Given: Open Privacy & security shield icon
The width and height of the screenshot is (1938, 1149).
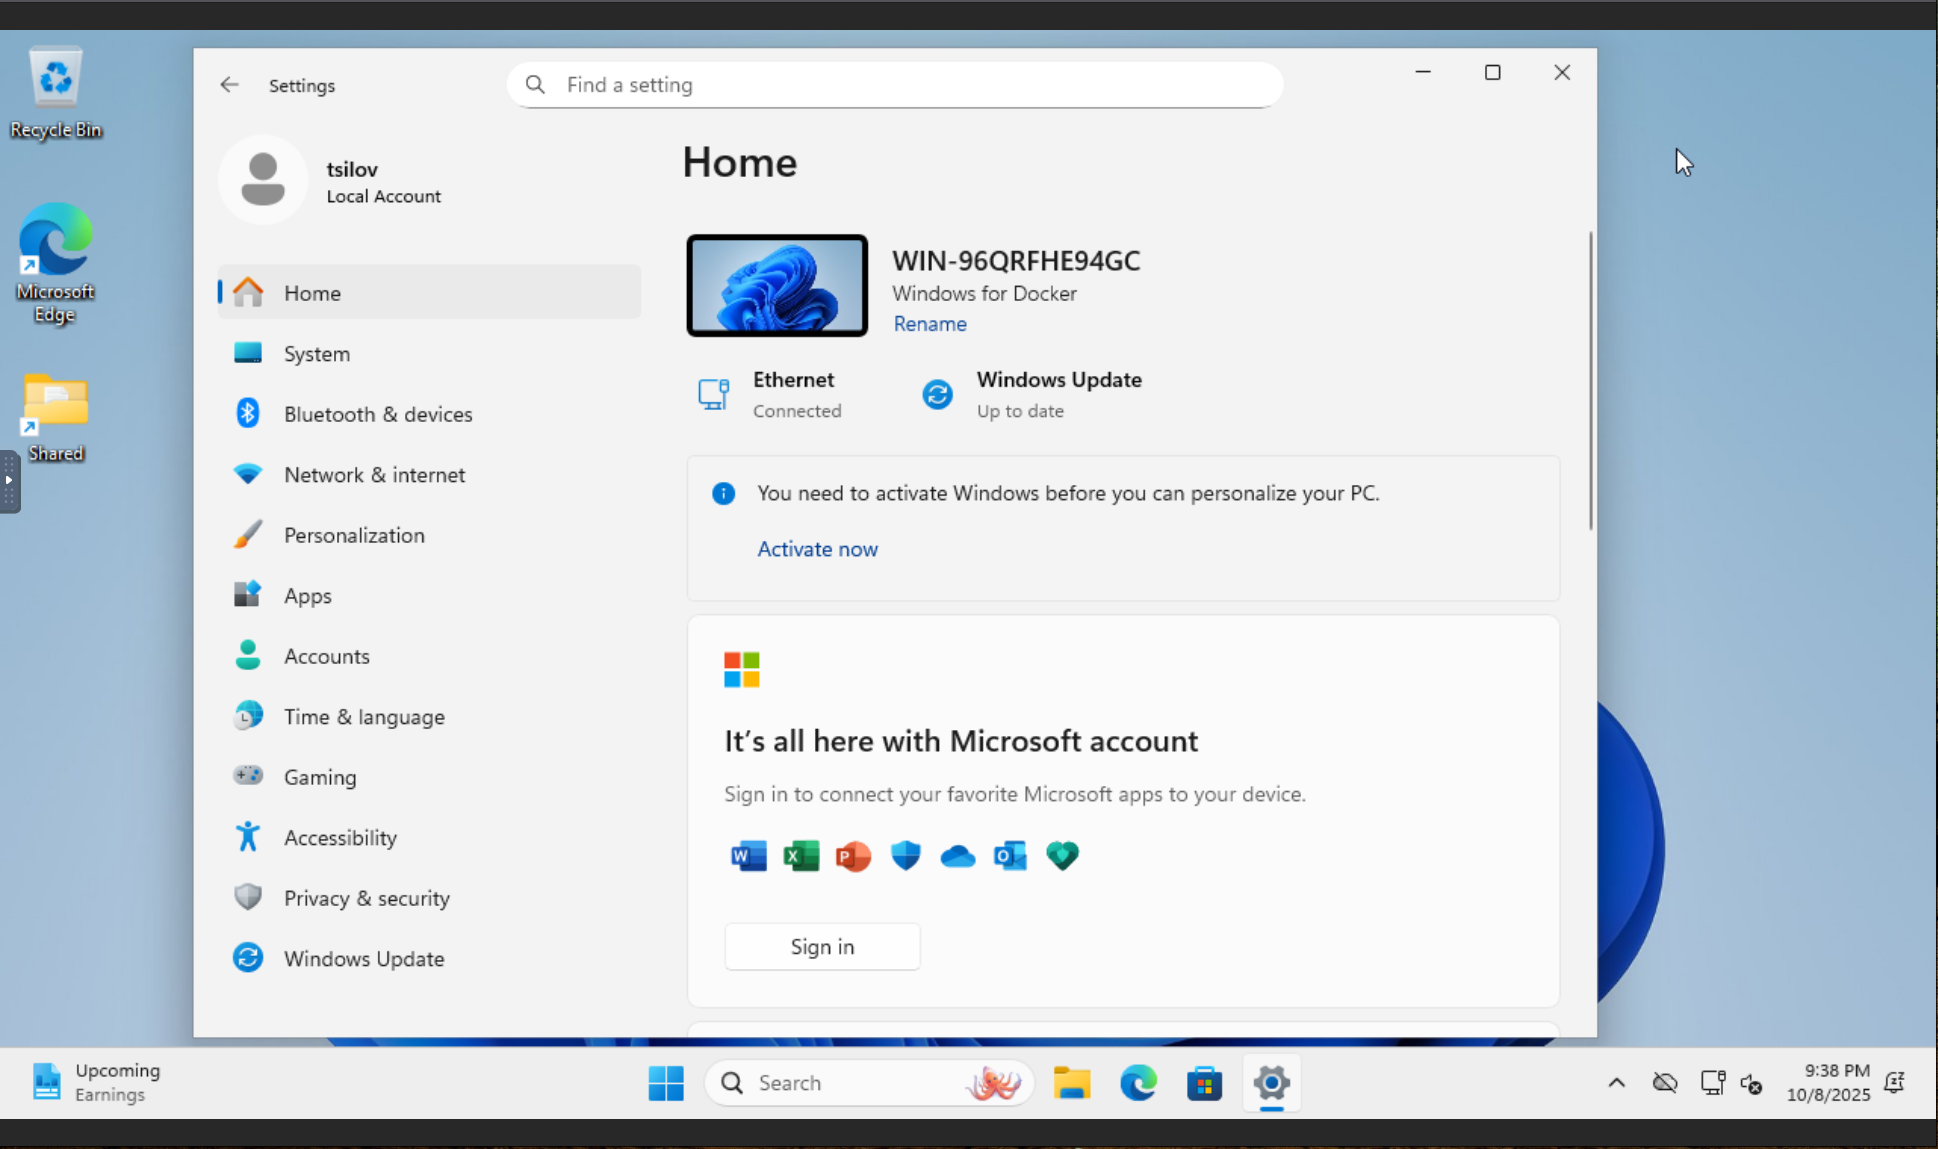Looking at the screenshot, I should 247,897.
